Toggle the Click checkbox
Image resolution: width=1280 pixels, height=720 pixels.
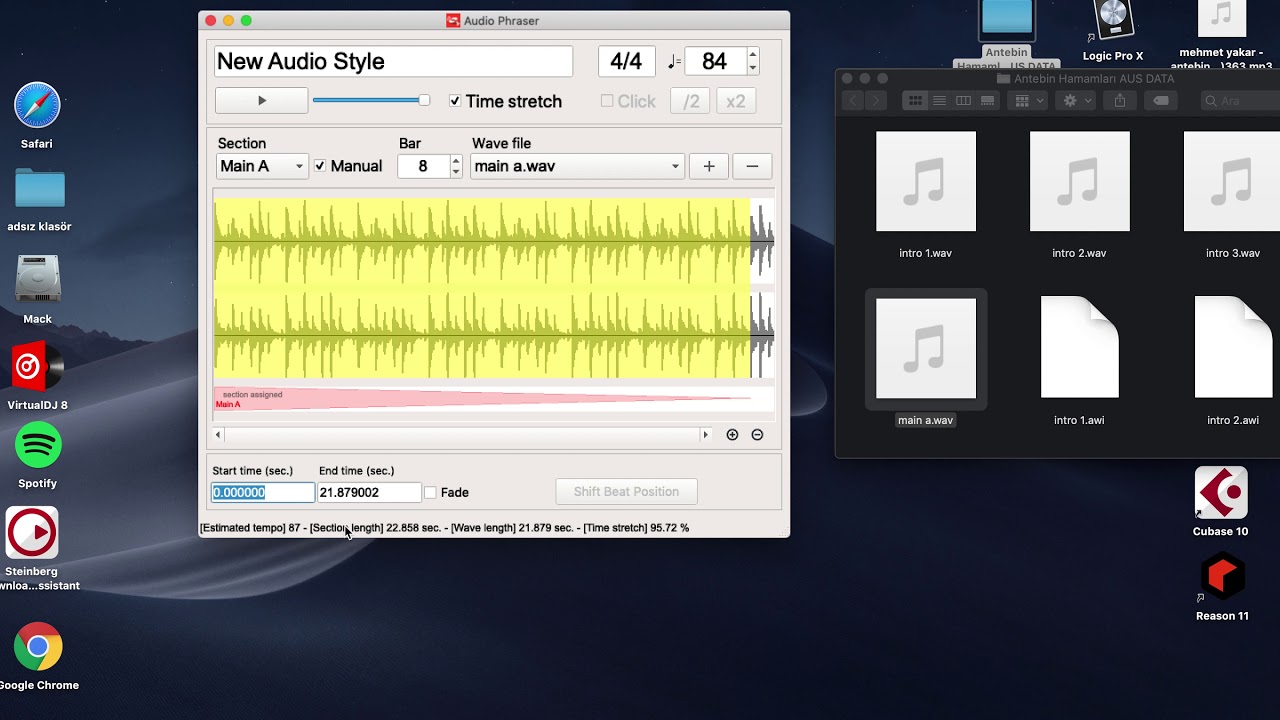[x=607, y=101]
